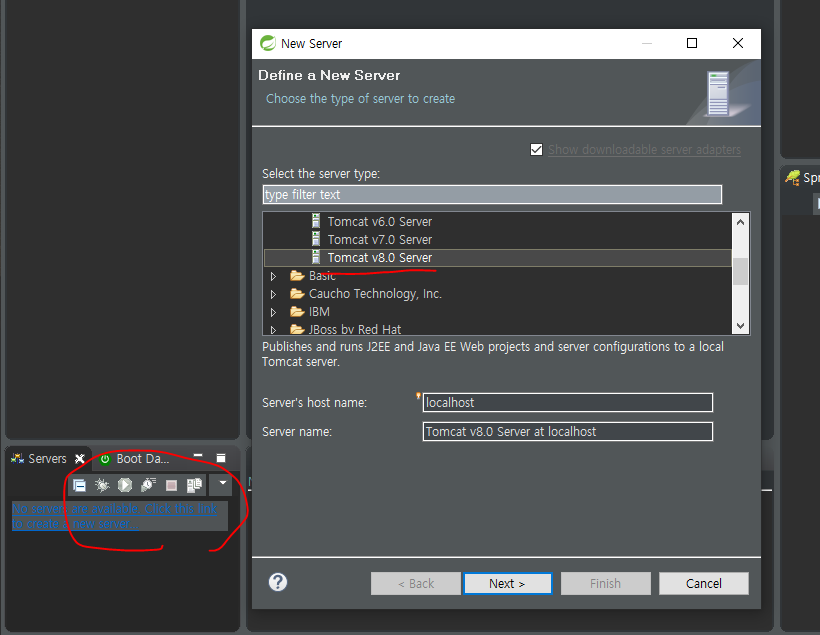This screenshot has height=635, width=820.
Task: Expand the JBoss by Red Hat folder
Action: click(x=273, y=330)
